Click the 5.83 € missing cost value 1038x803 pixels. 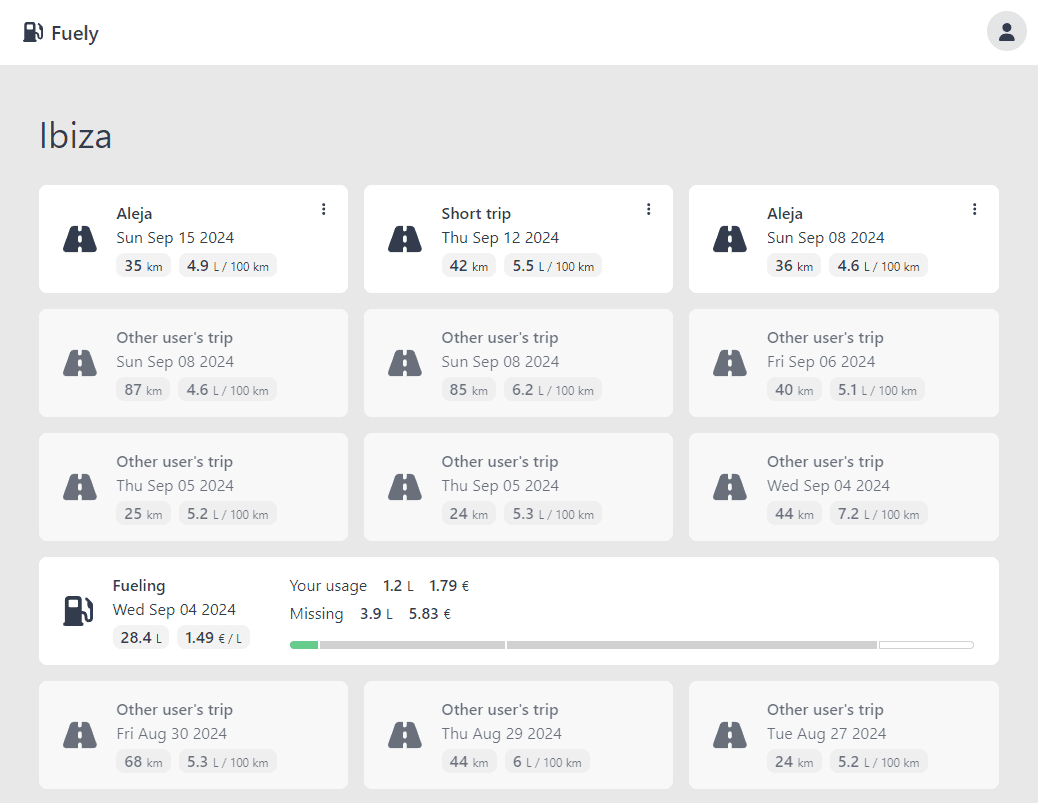pyautogui.click(x=430, y=614)
